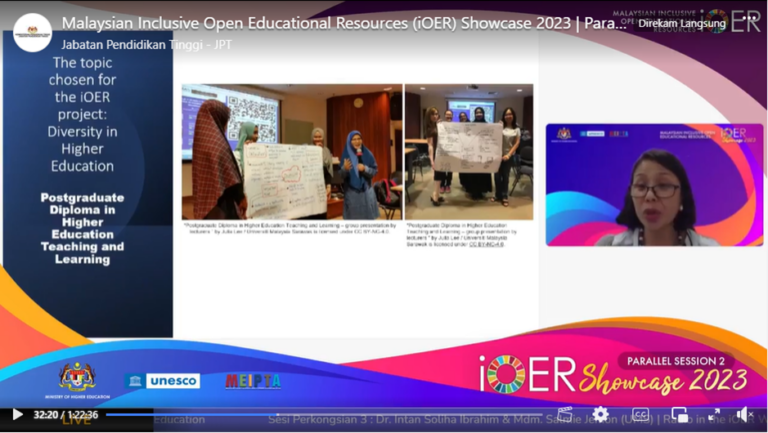This screenshot has width=768, height=433.
Task: Open the clapperboard clips icon
Action: pyautogui.click(x=565, y=414)
